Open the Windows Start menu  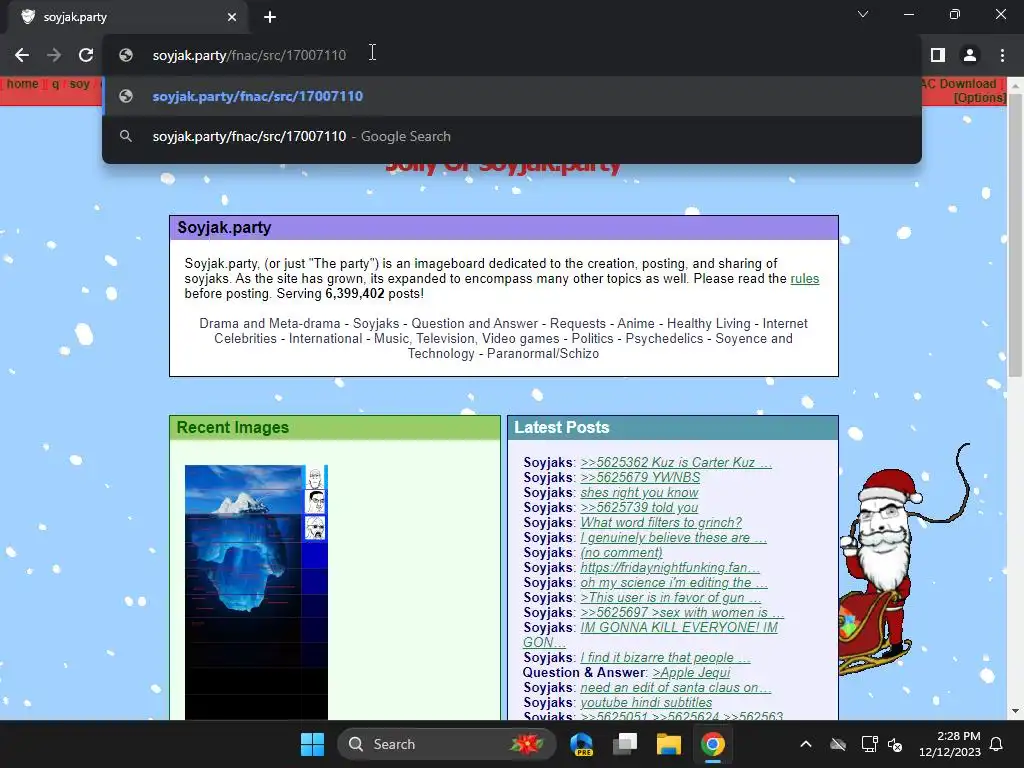pos(312,744)
